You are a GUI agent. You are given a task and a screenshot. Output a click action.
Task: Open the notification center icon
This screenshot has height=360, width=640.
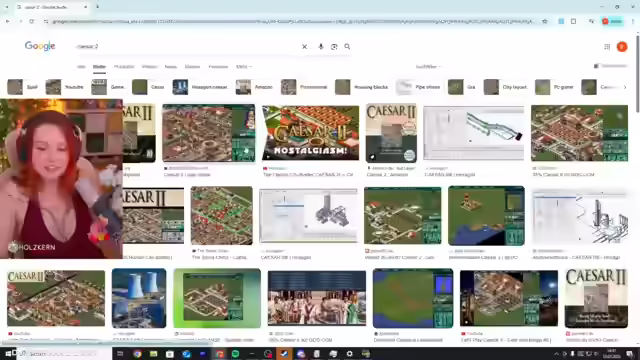pos(629,354)
